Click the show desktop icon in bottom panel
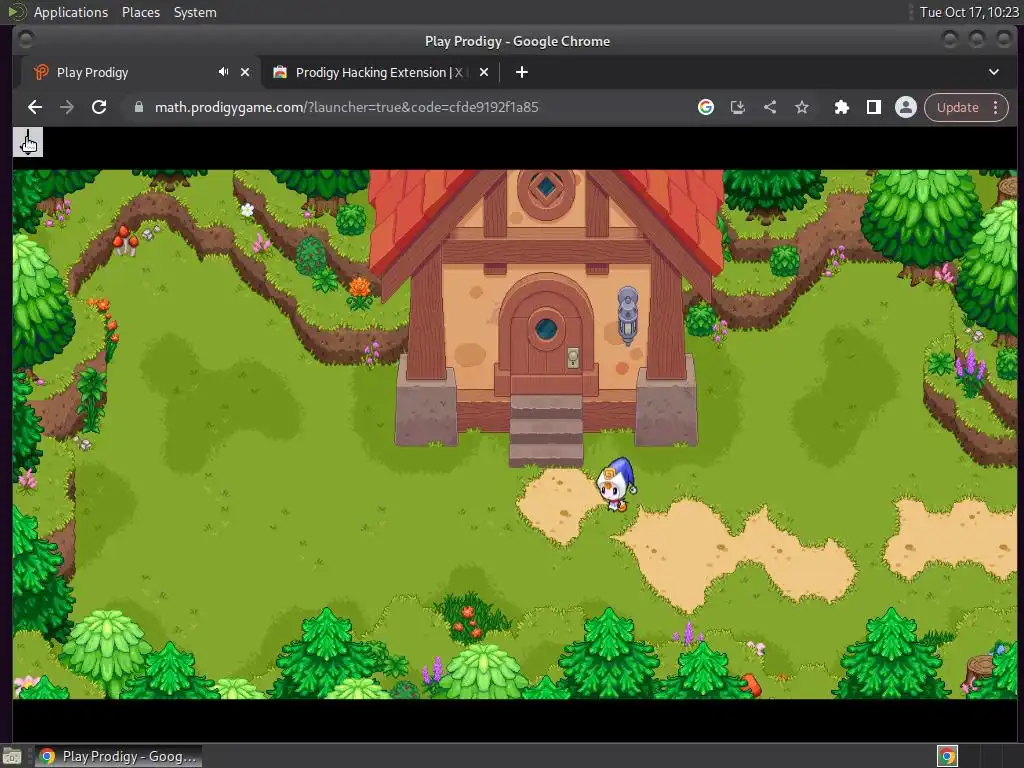Image resolution: width=1024 pixels, height=768 pixels. tap(12, 756)
